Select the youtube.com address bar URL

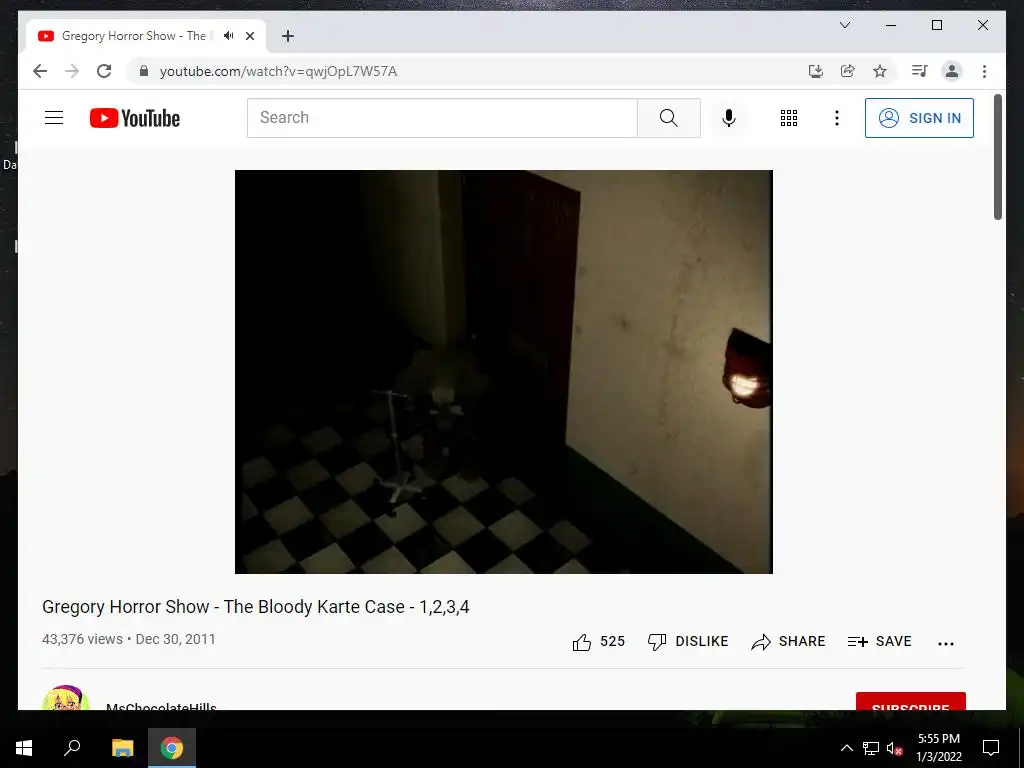tap(278, 71)
